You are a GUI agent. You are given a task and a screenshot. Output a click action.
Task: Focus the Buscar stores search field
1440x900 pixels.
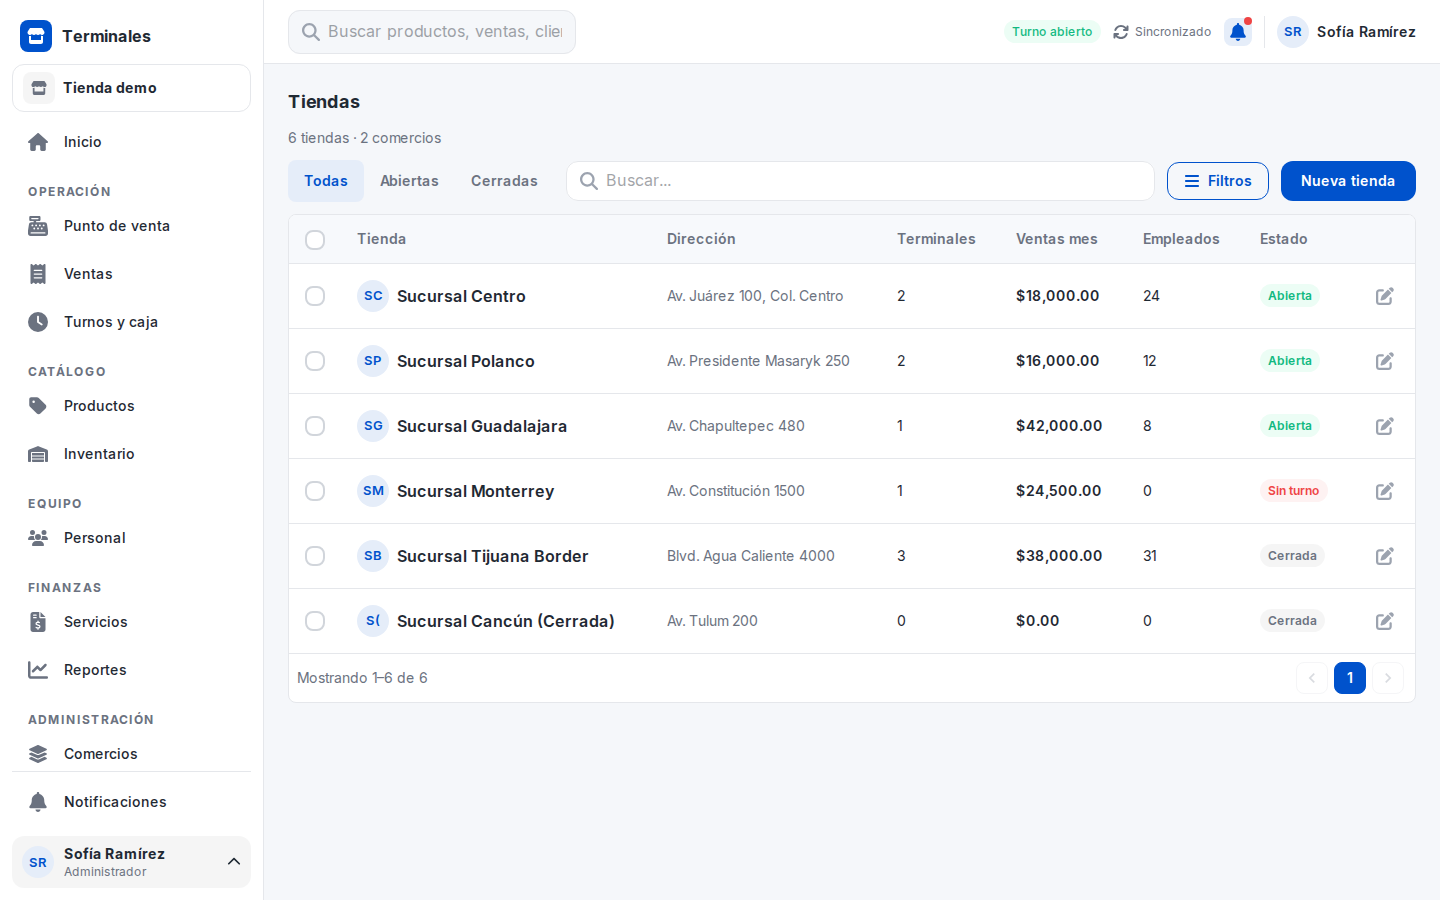point(860,181)
